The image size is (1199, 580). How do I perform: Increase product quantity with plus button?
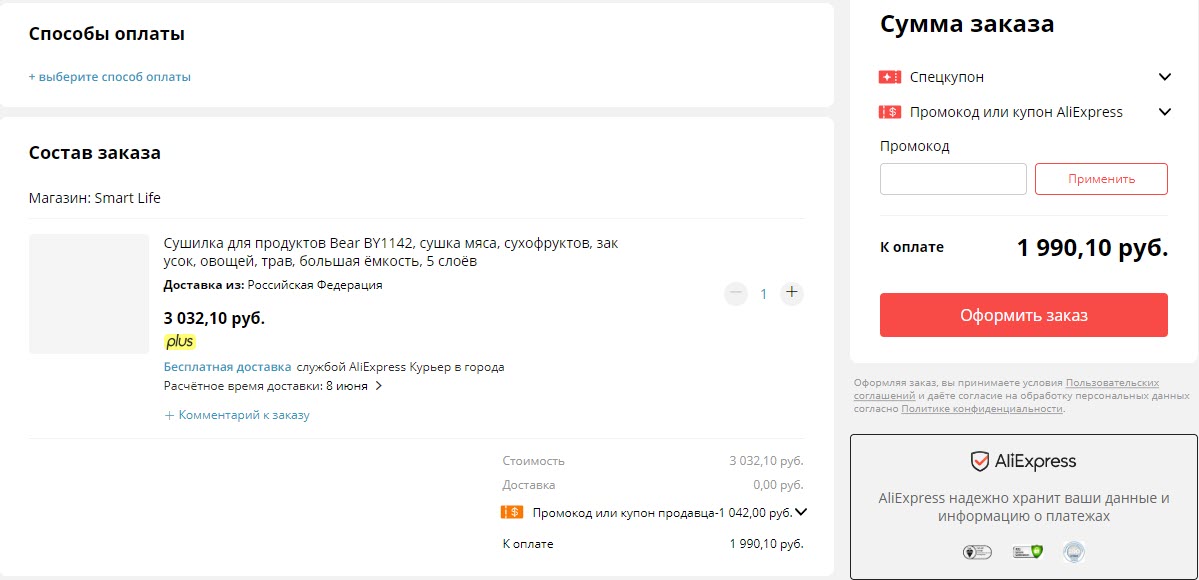click(791, 293)
